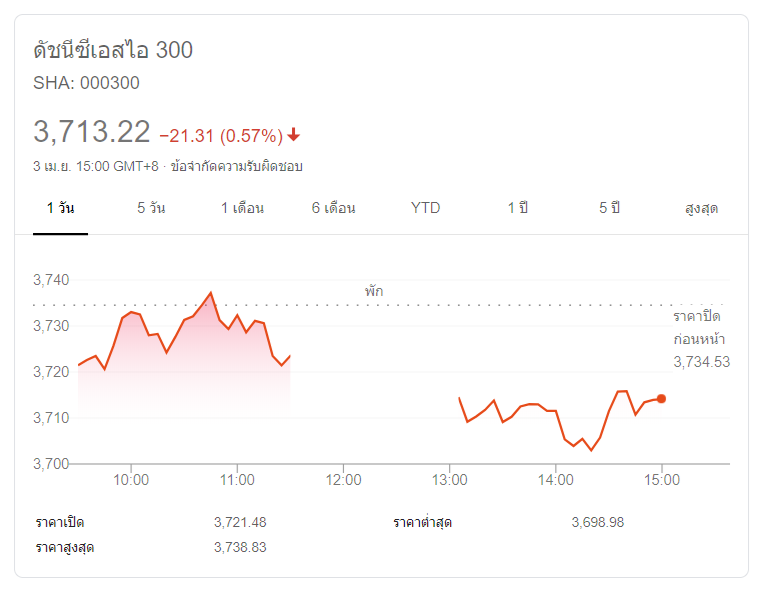View the 5 ปี chart range
The height and width of the screenshot is (598, 765).
609,208
